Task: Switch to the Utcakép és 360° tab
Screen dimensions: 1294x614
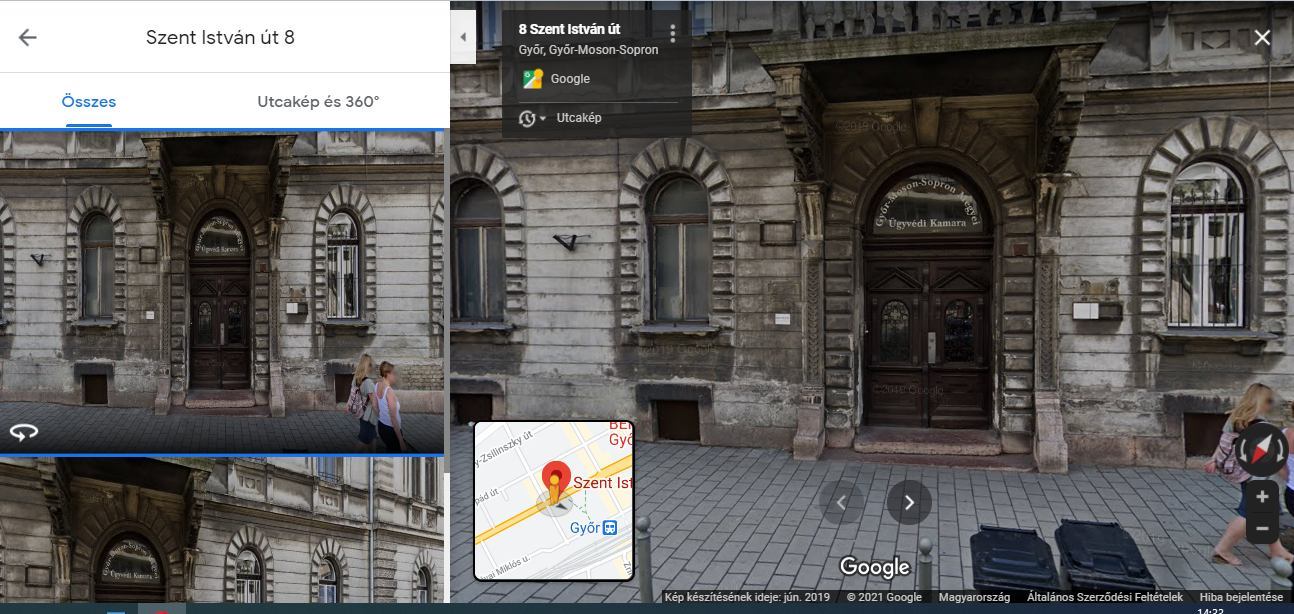Action: 318,102
